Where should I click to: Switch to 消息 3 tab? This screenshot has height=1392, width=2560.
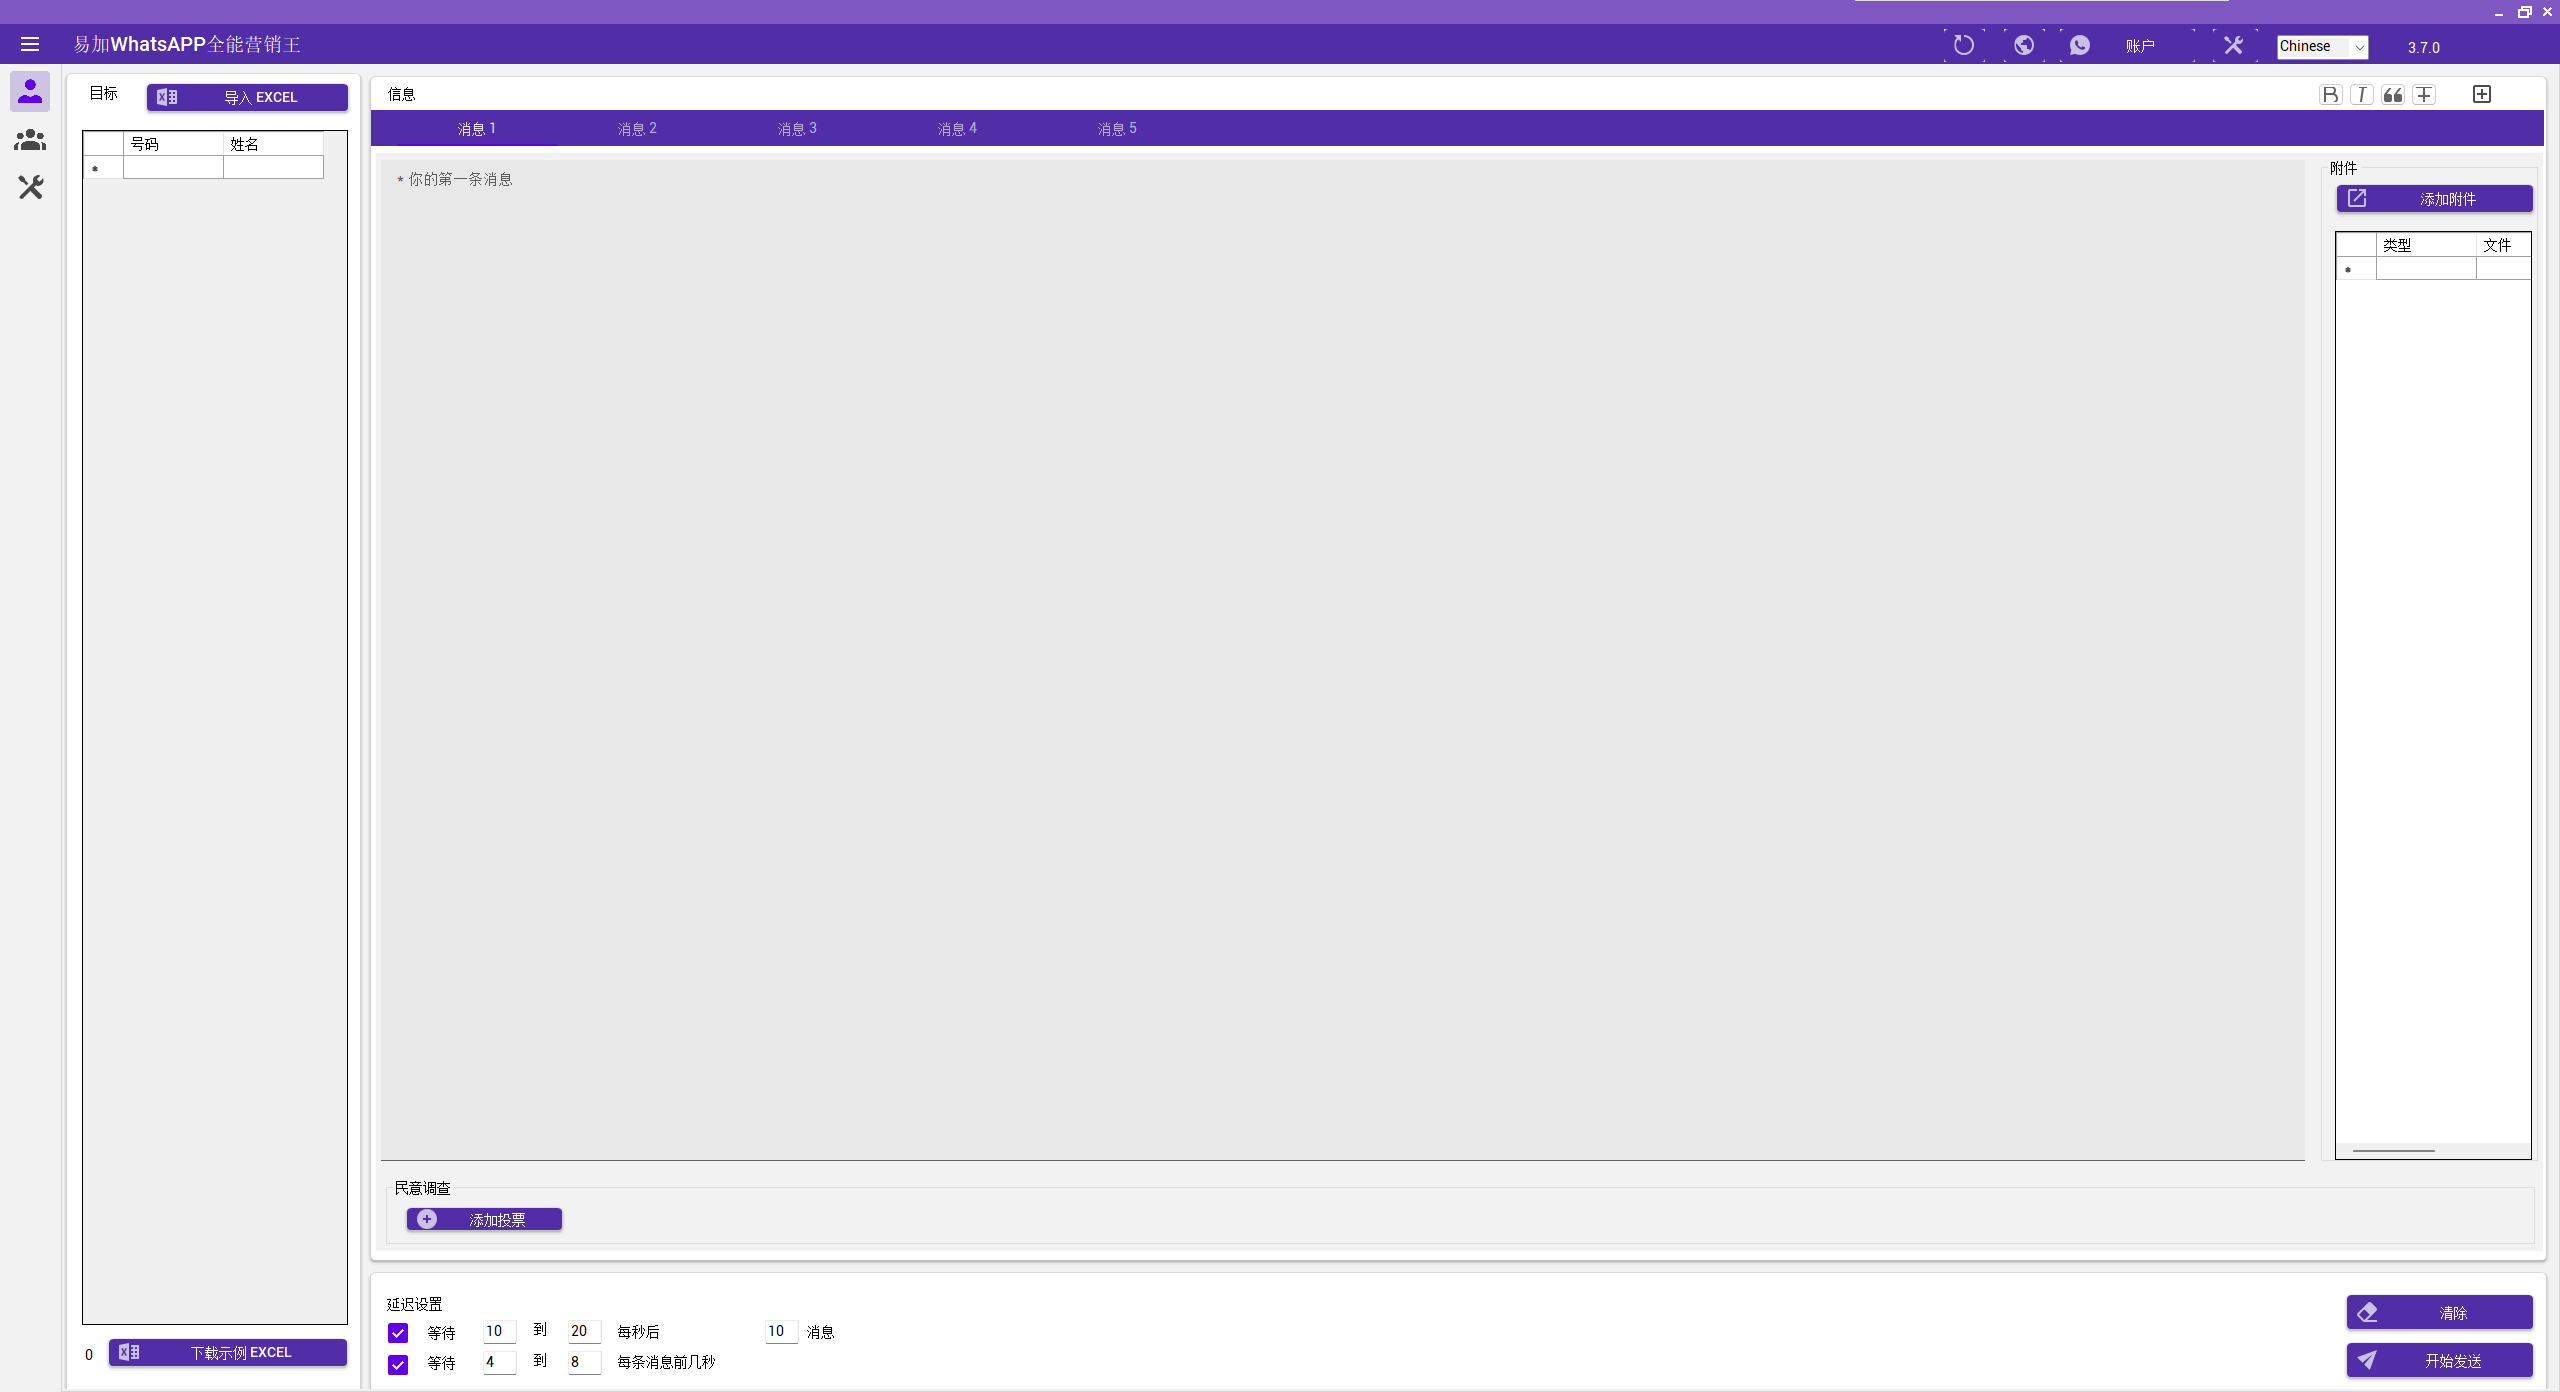coord(797,128)
